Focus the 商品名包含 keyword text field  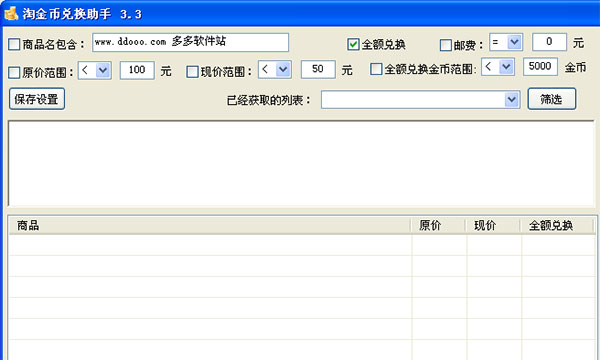pyautogui.click(x=190, y=42)
